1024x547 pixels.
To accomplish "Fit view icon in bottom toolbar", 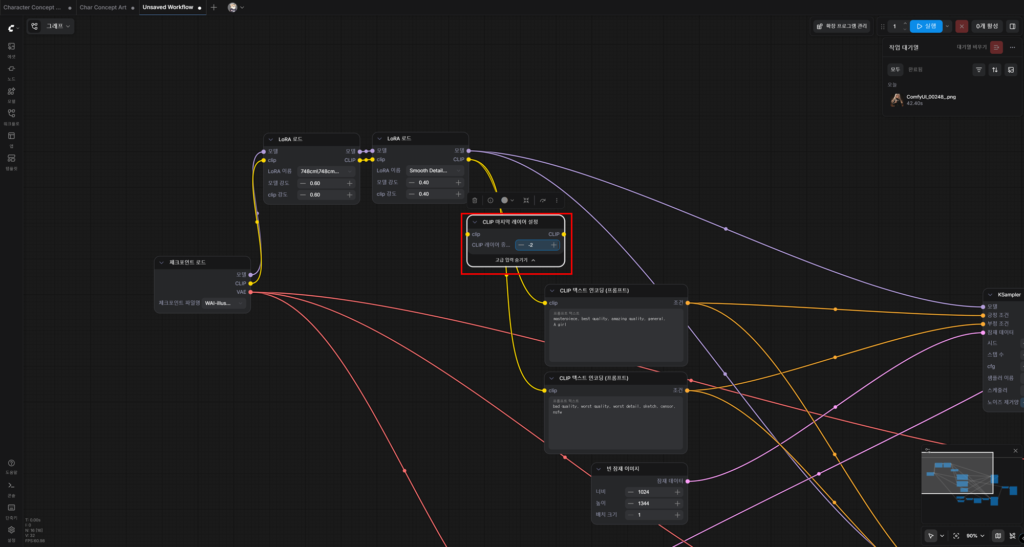I will [956, 536].
